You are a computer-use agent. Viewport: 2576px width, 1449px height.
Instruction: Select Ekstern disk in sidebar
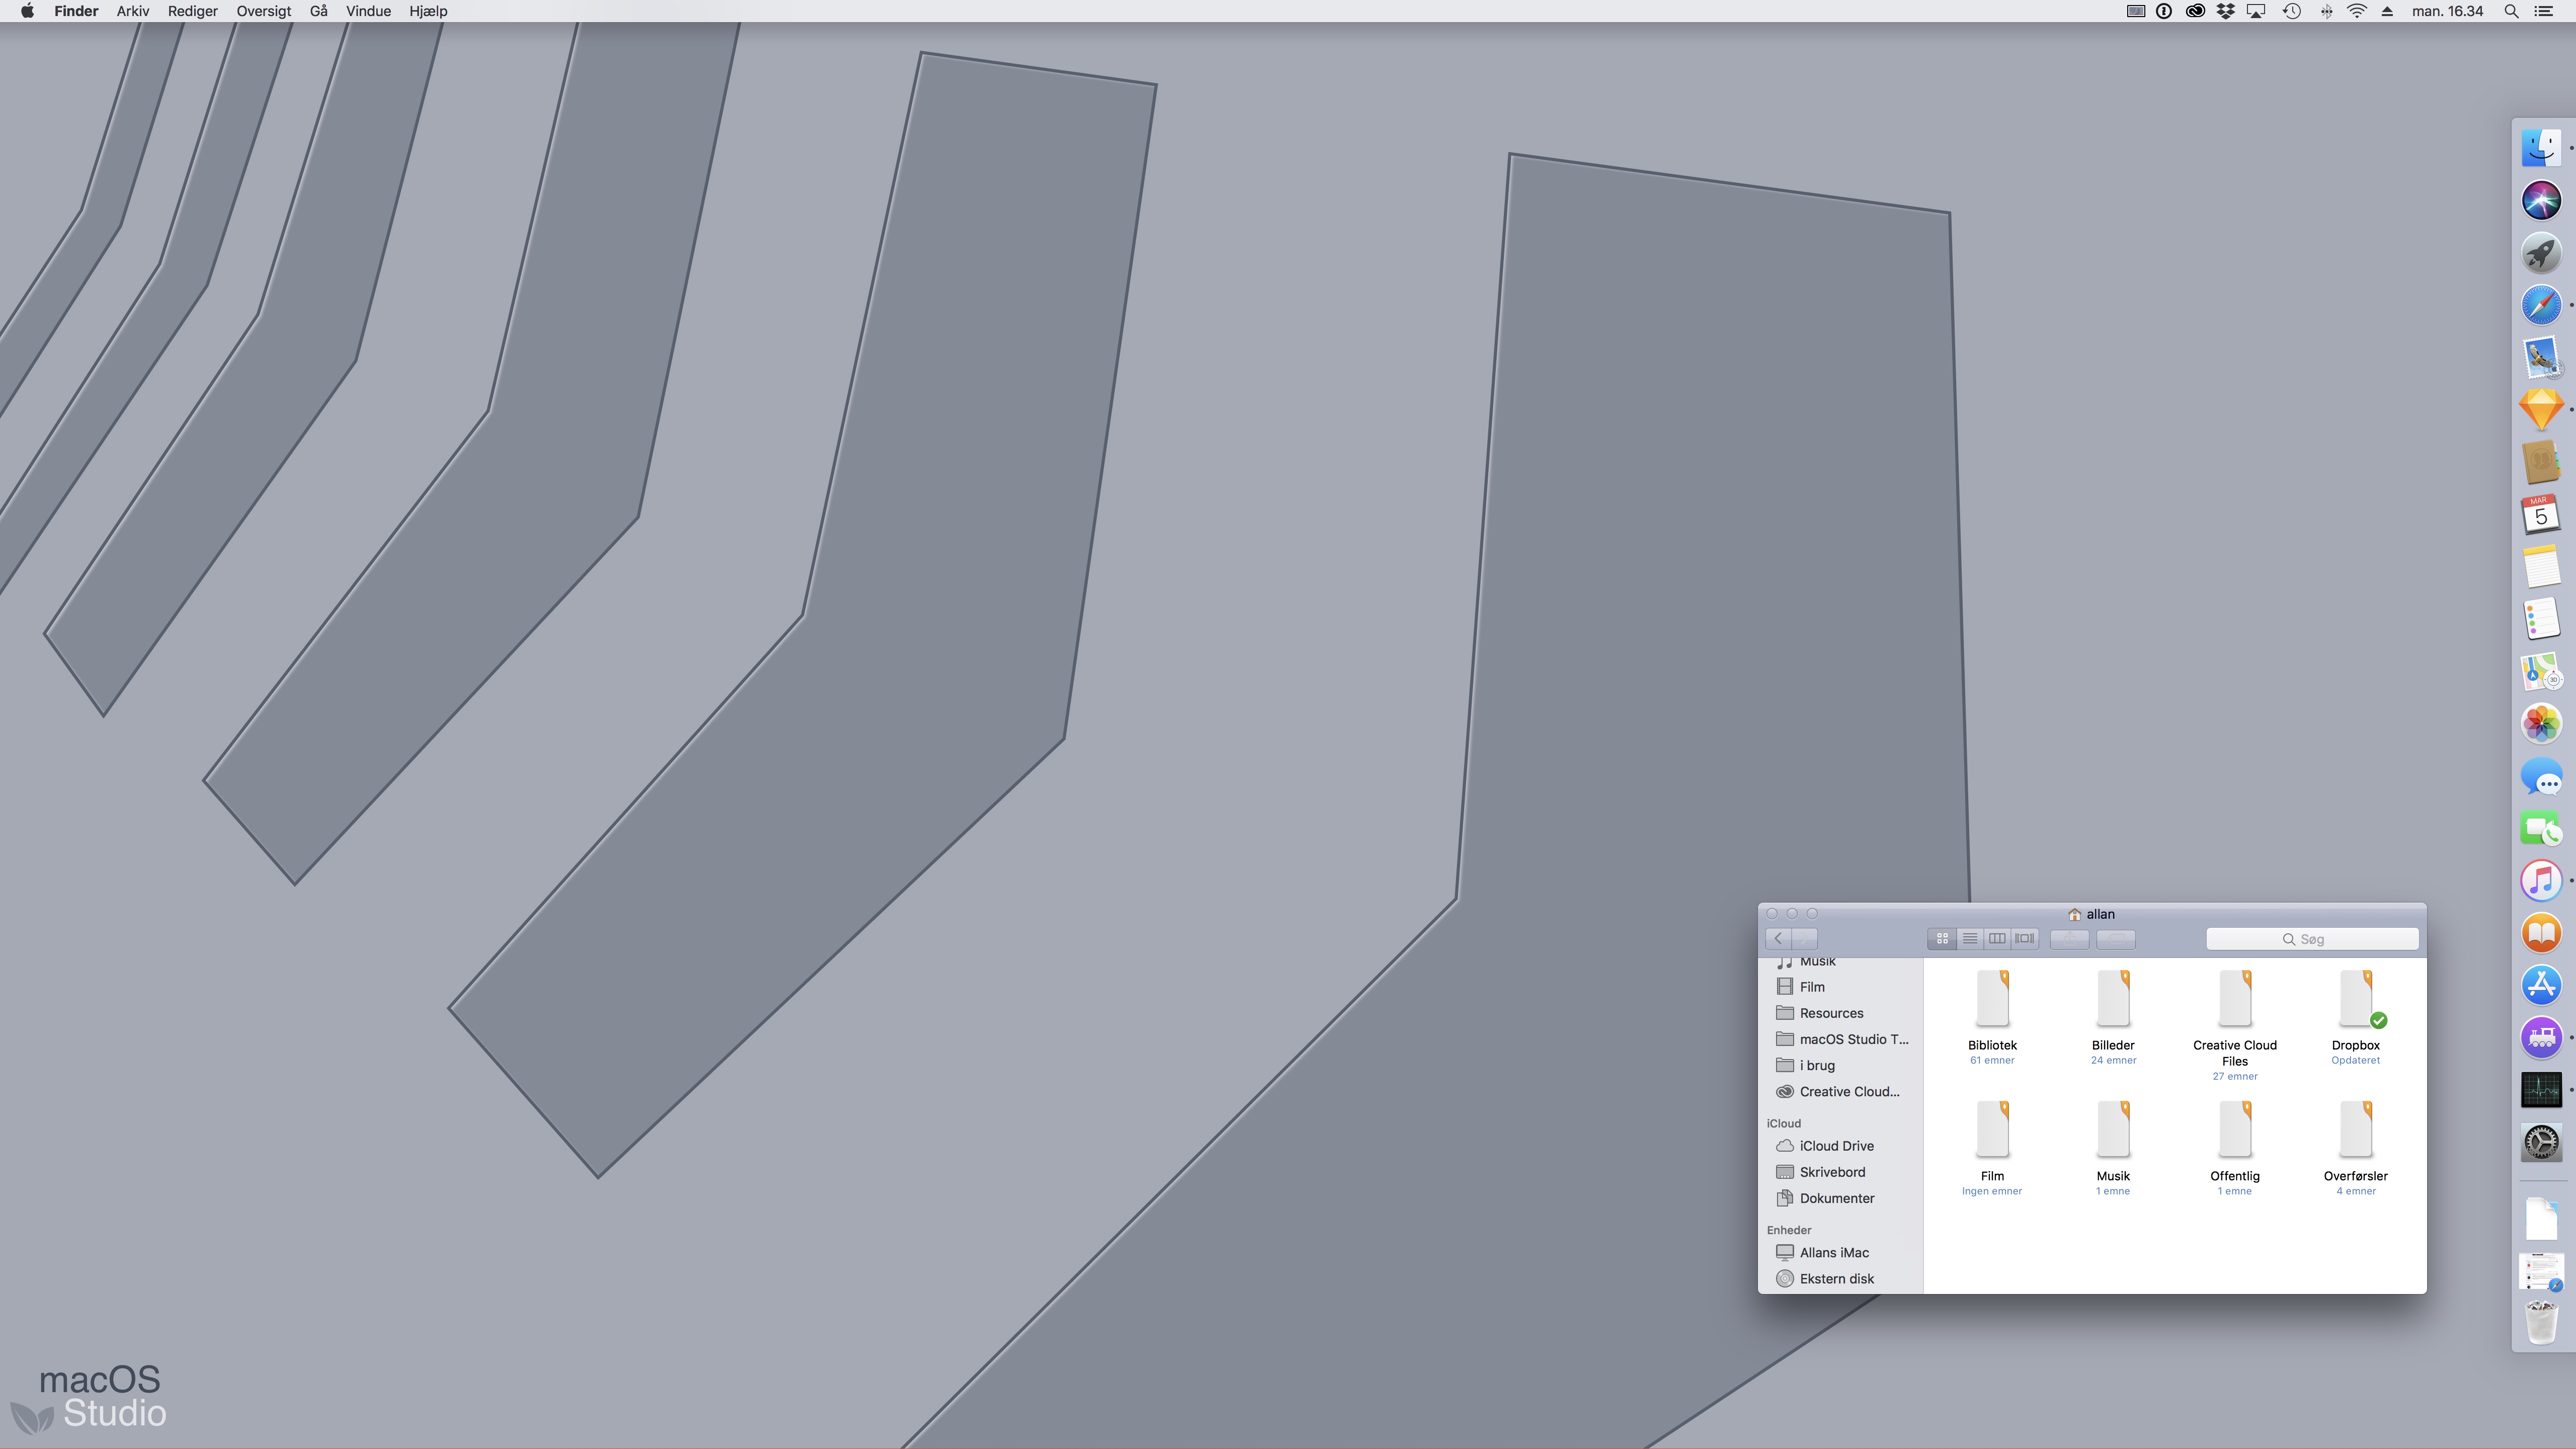[x=1836, y=1278]
